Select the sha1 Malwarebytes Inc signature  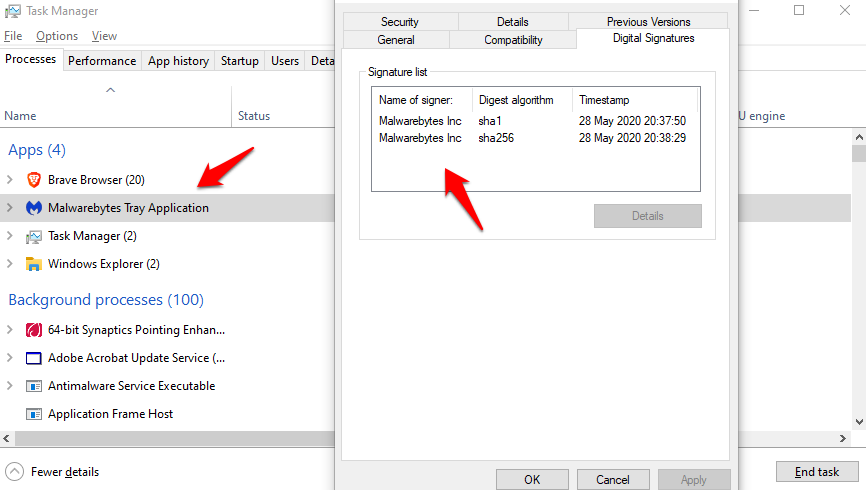click(535, 121)
